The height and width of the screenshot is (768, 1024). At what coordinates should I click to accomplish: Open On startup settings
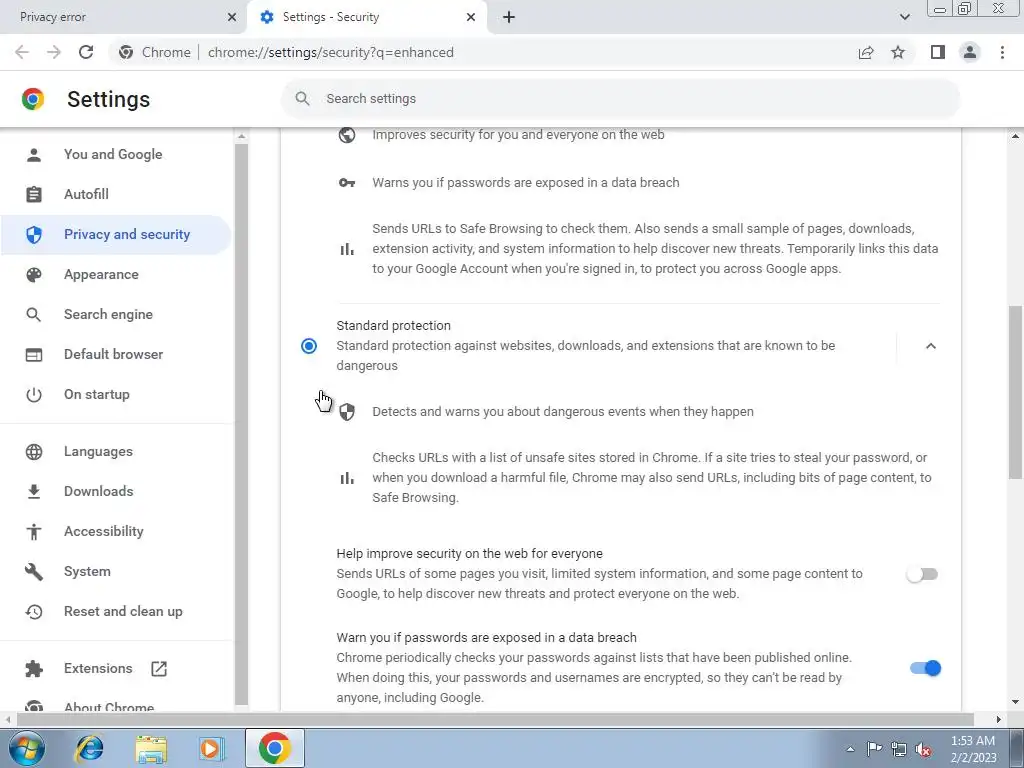pos(115,394)
